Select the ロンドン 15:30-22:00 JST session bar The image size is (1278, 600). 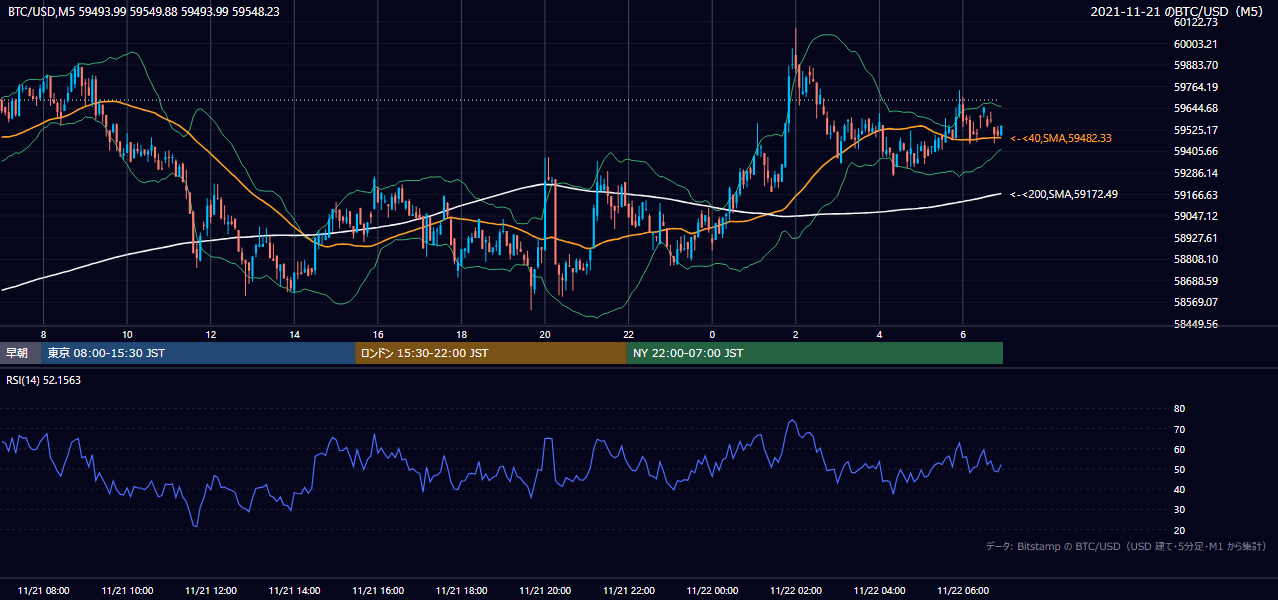491,353
